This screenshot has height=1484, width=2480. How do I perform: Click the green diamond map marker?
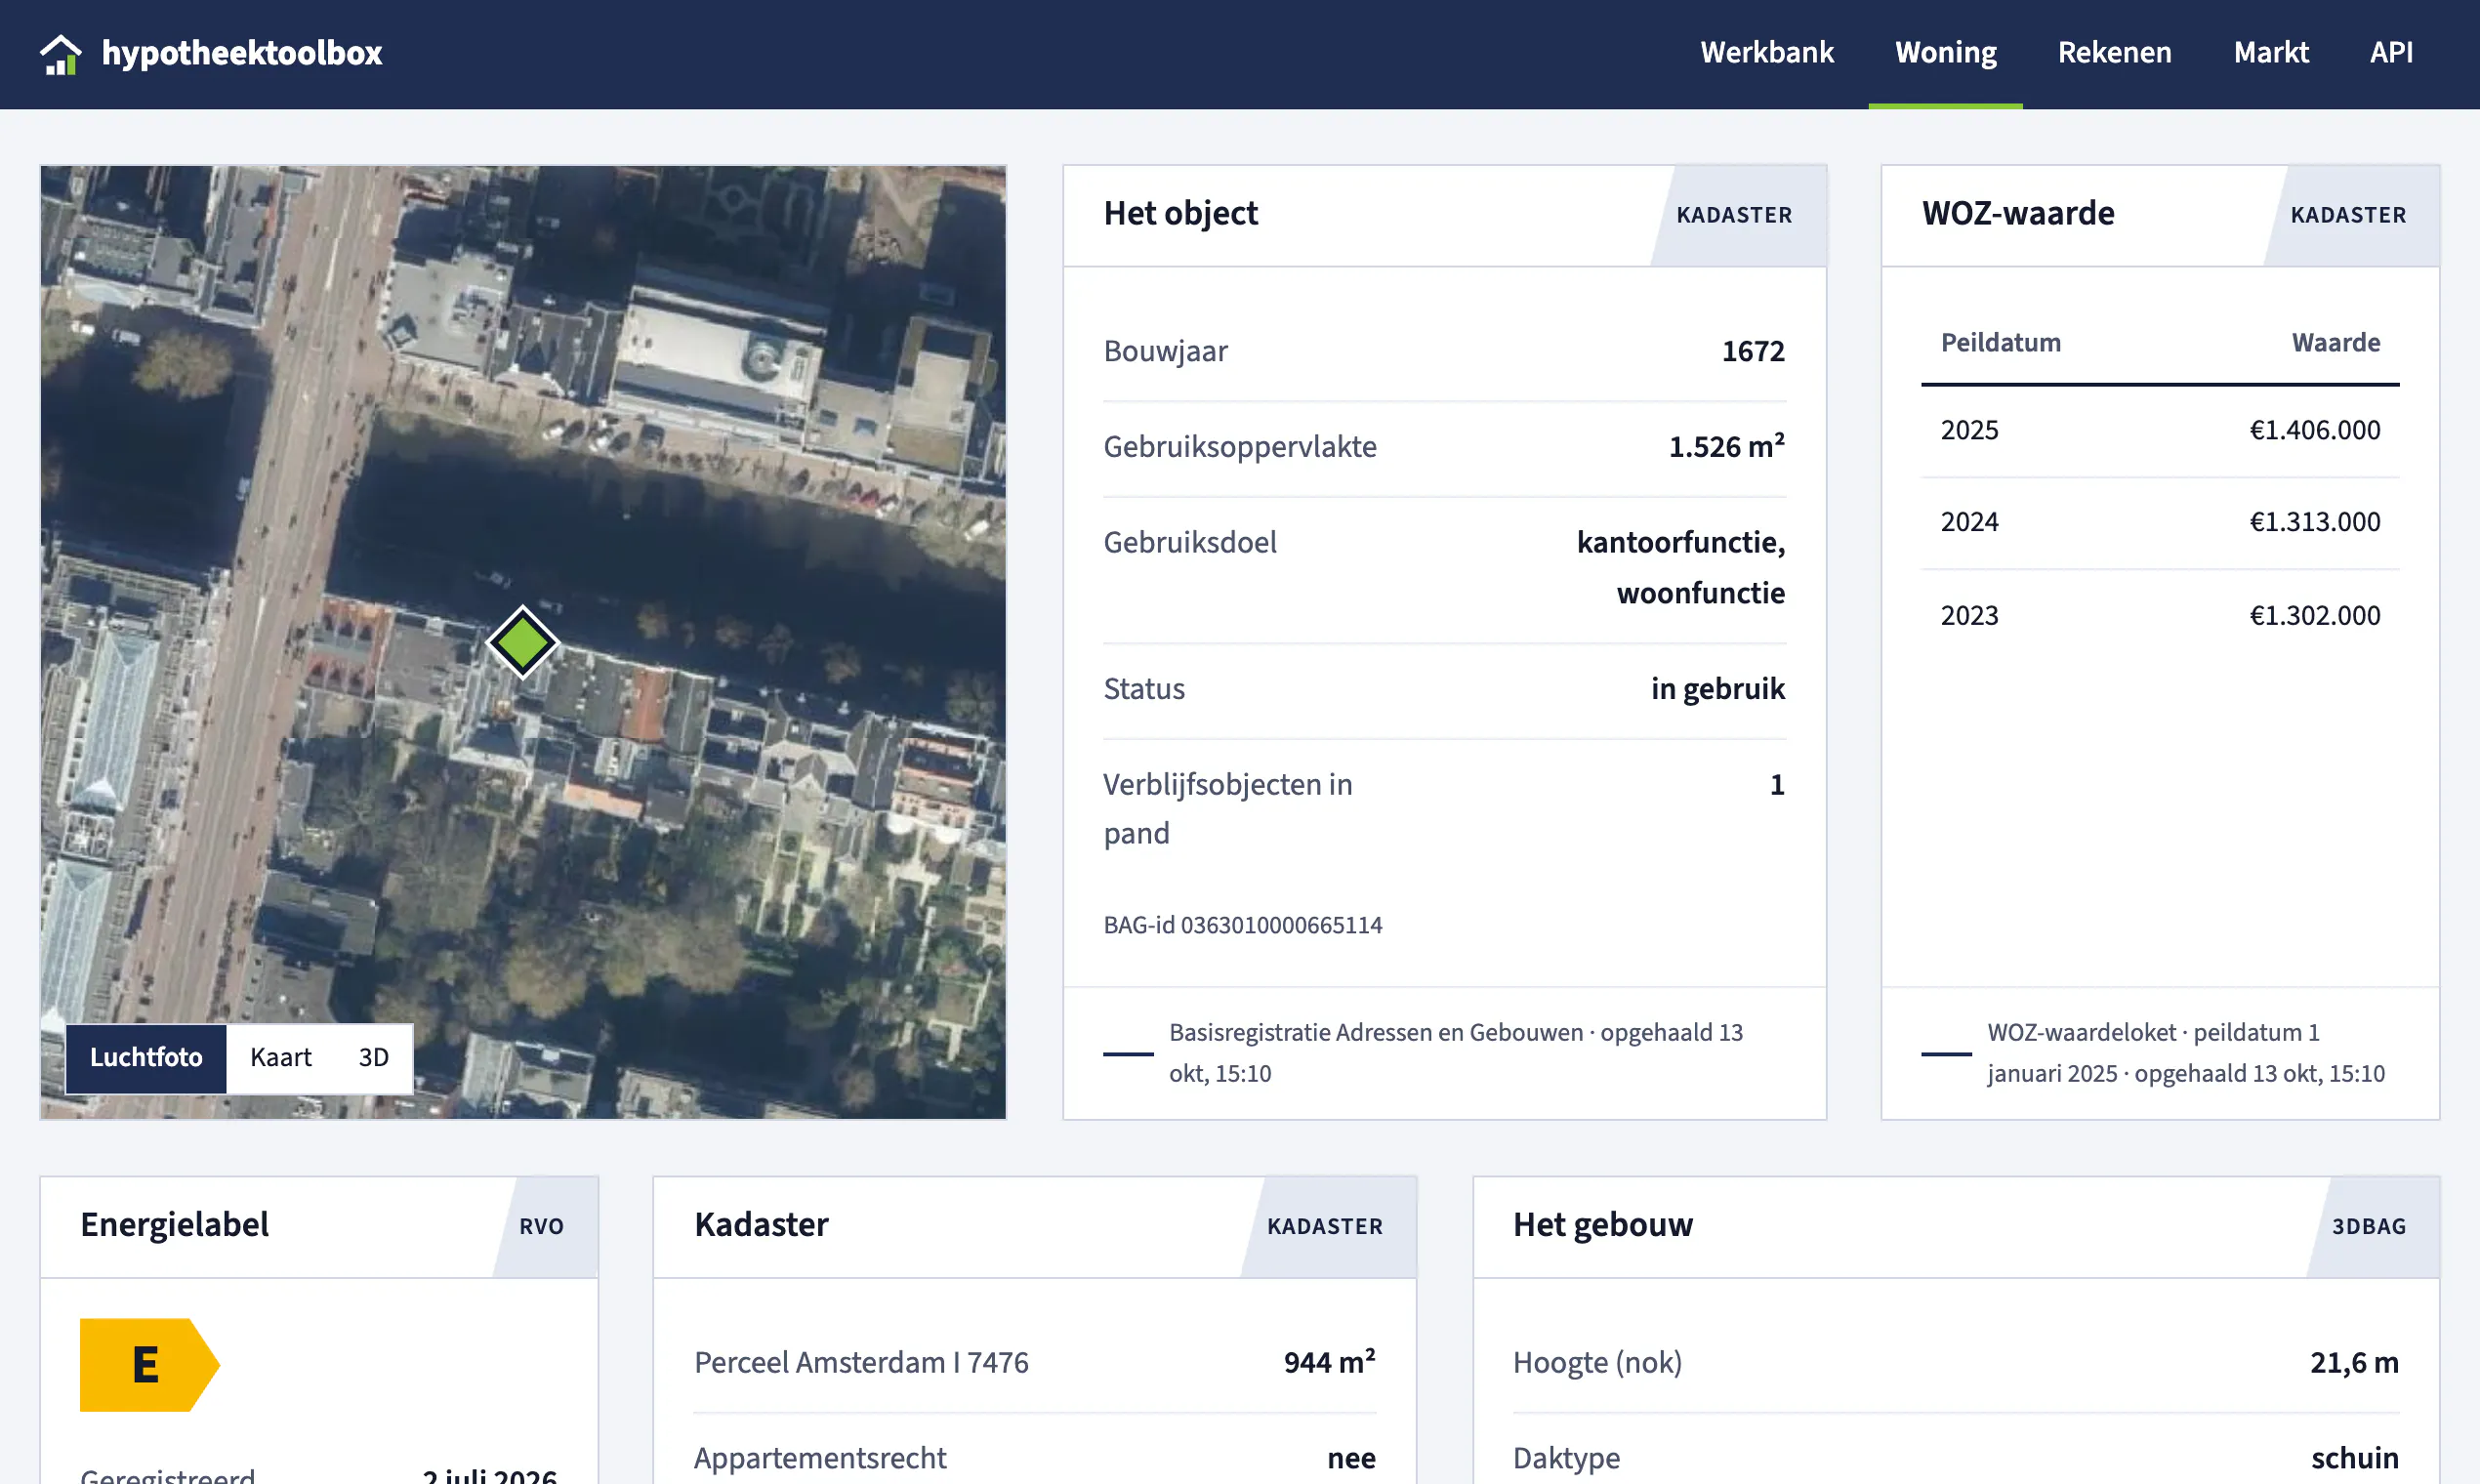coord(522,642)
